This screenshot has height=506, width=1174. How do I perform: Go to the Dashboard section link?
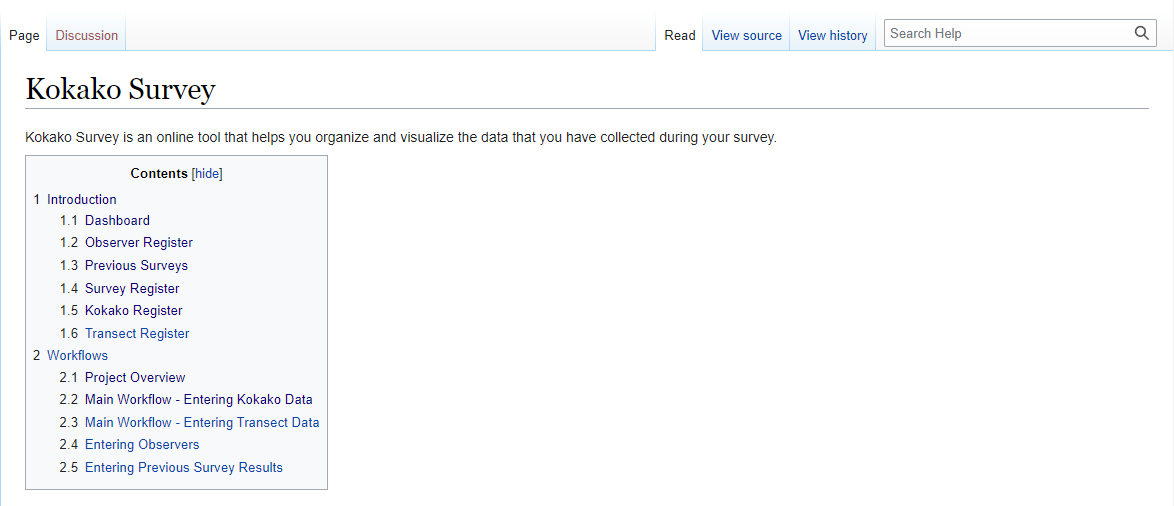118,220
